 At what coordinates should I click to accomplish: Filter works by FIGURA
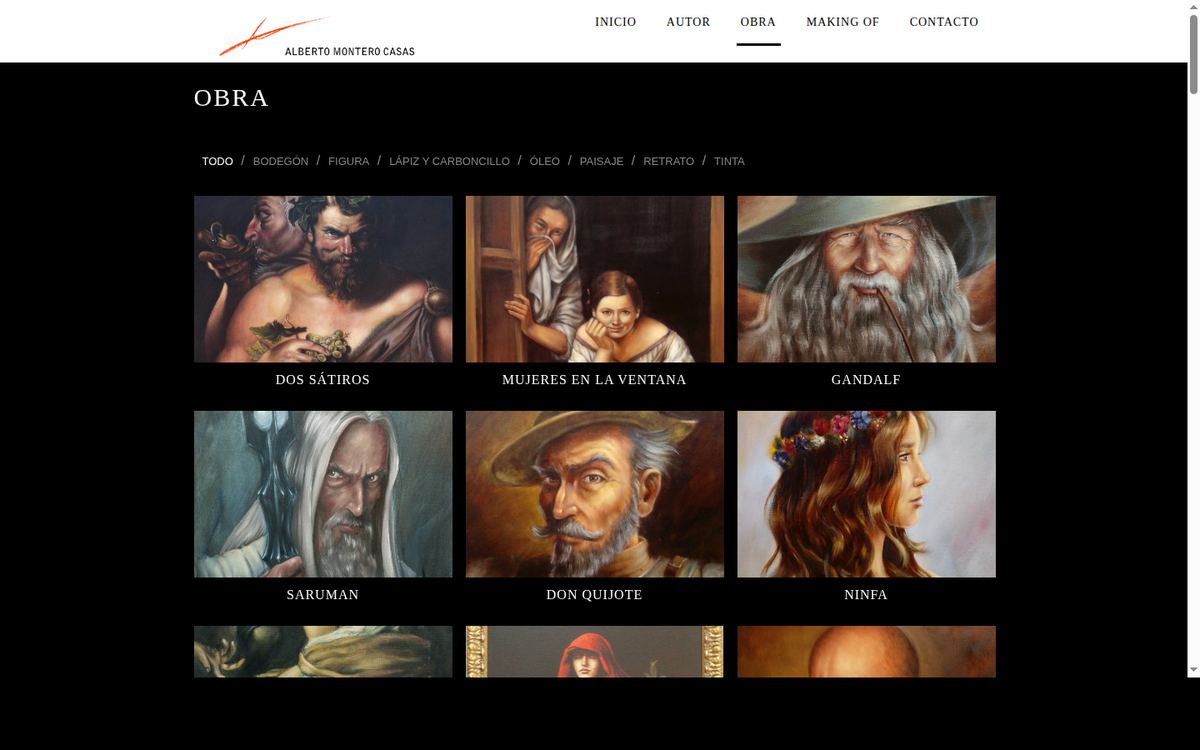[348, 161]
